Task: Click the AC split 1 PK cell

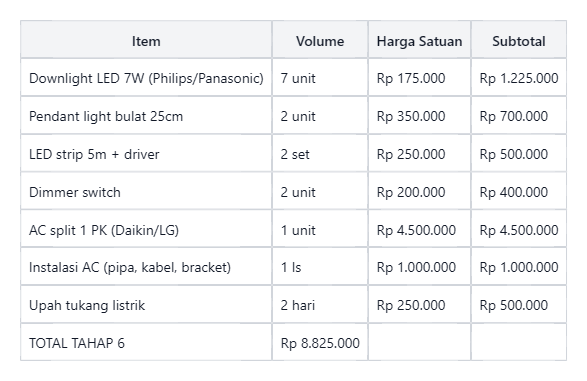Action: click(x=146, y=229)
